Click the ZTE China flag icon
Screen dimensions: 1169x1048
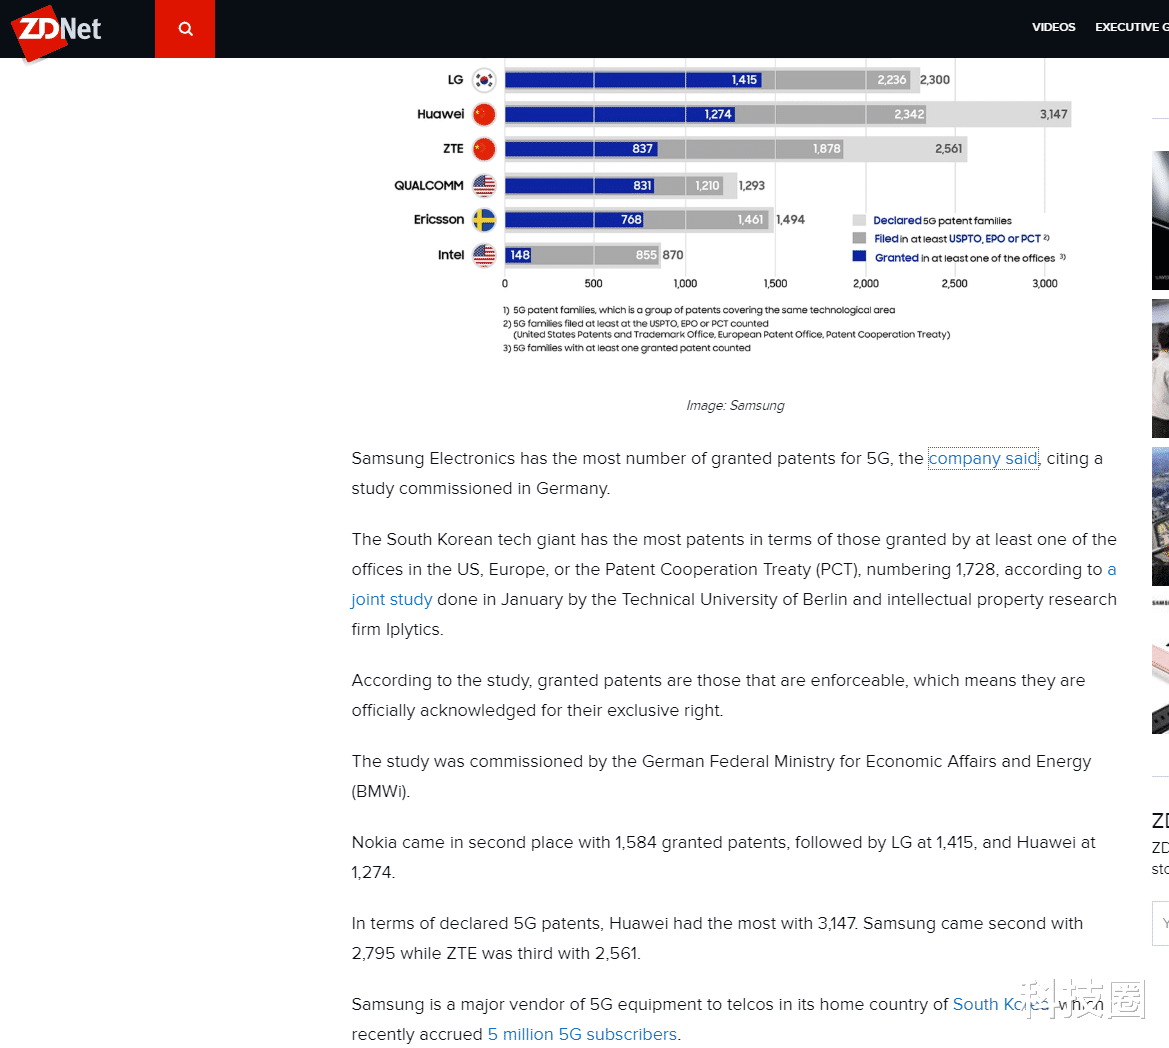pyautogui.click(x=485, y=149)
